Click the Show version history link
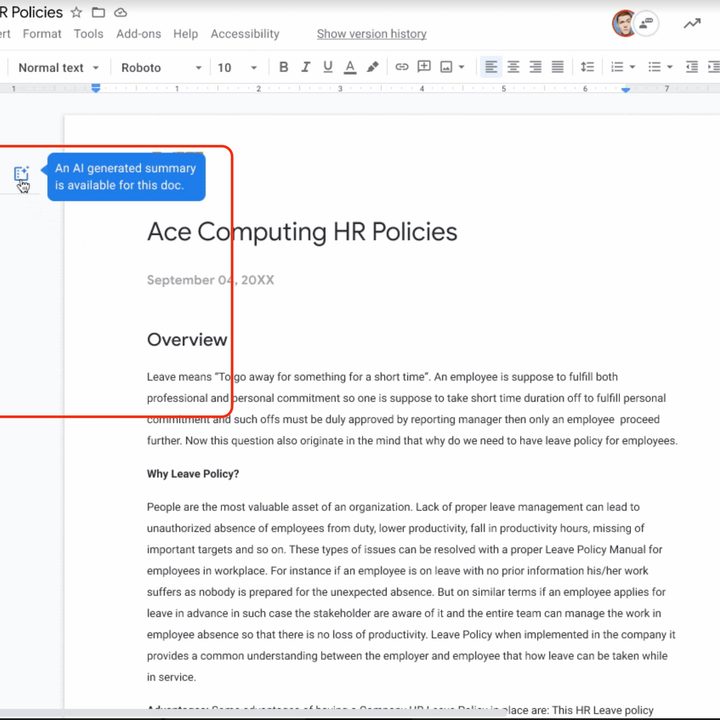Screen dimensions: 720x720 pos(371,34)
